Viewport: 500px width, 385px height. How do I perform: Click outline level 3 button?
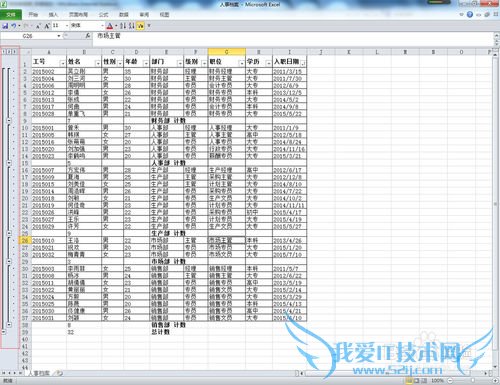[14, 52]
